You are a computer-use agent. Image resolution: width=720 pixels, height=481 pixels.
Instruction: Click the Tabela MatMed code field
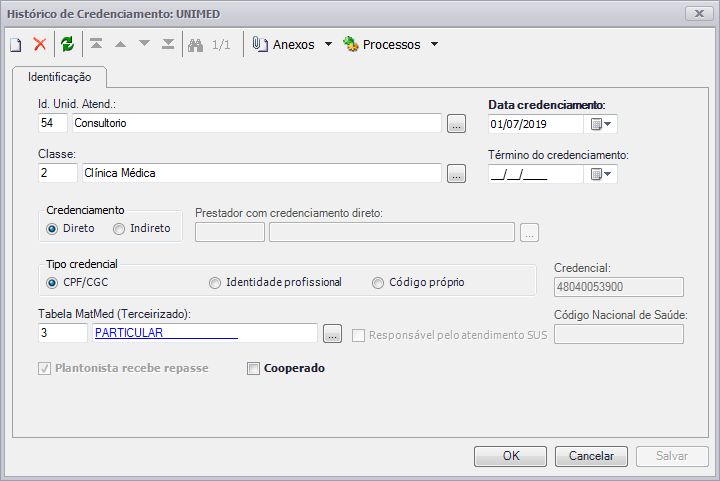63,333
